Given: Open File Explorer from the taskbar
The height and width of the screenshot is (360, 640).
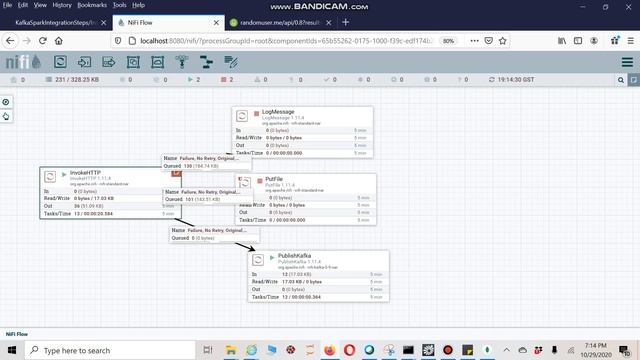Looking at the screenshot, I should coord(231,350).
